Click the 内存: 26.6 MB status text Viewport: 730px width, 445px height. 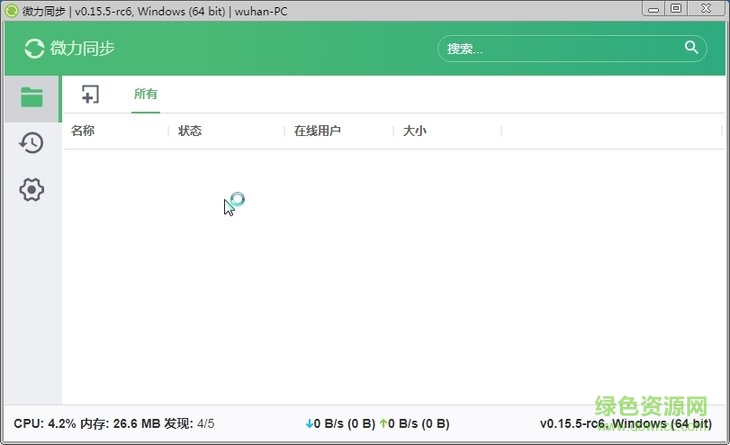point(120,424)
